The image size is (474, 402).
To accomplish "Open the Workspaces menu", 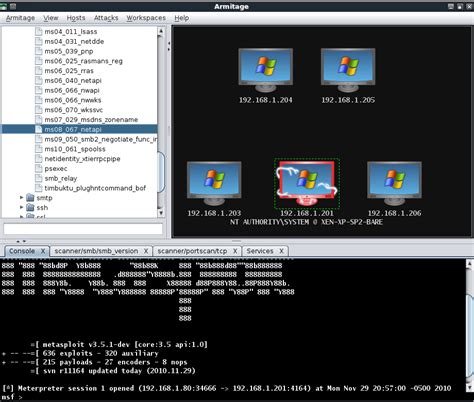I will pos(146,18).
